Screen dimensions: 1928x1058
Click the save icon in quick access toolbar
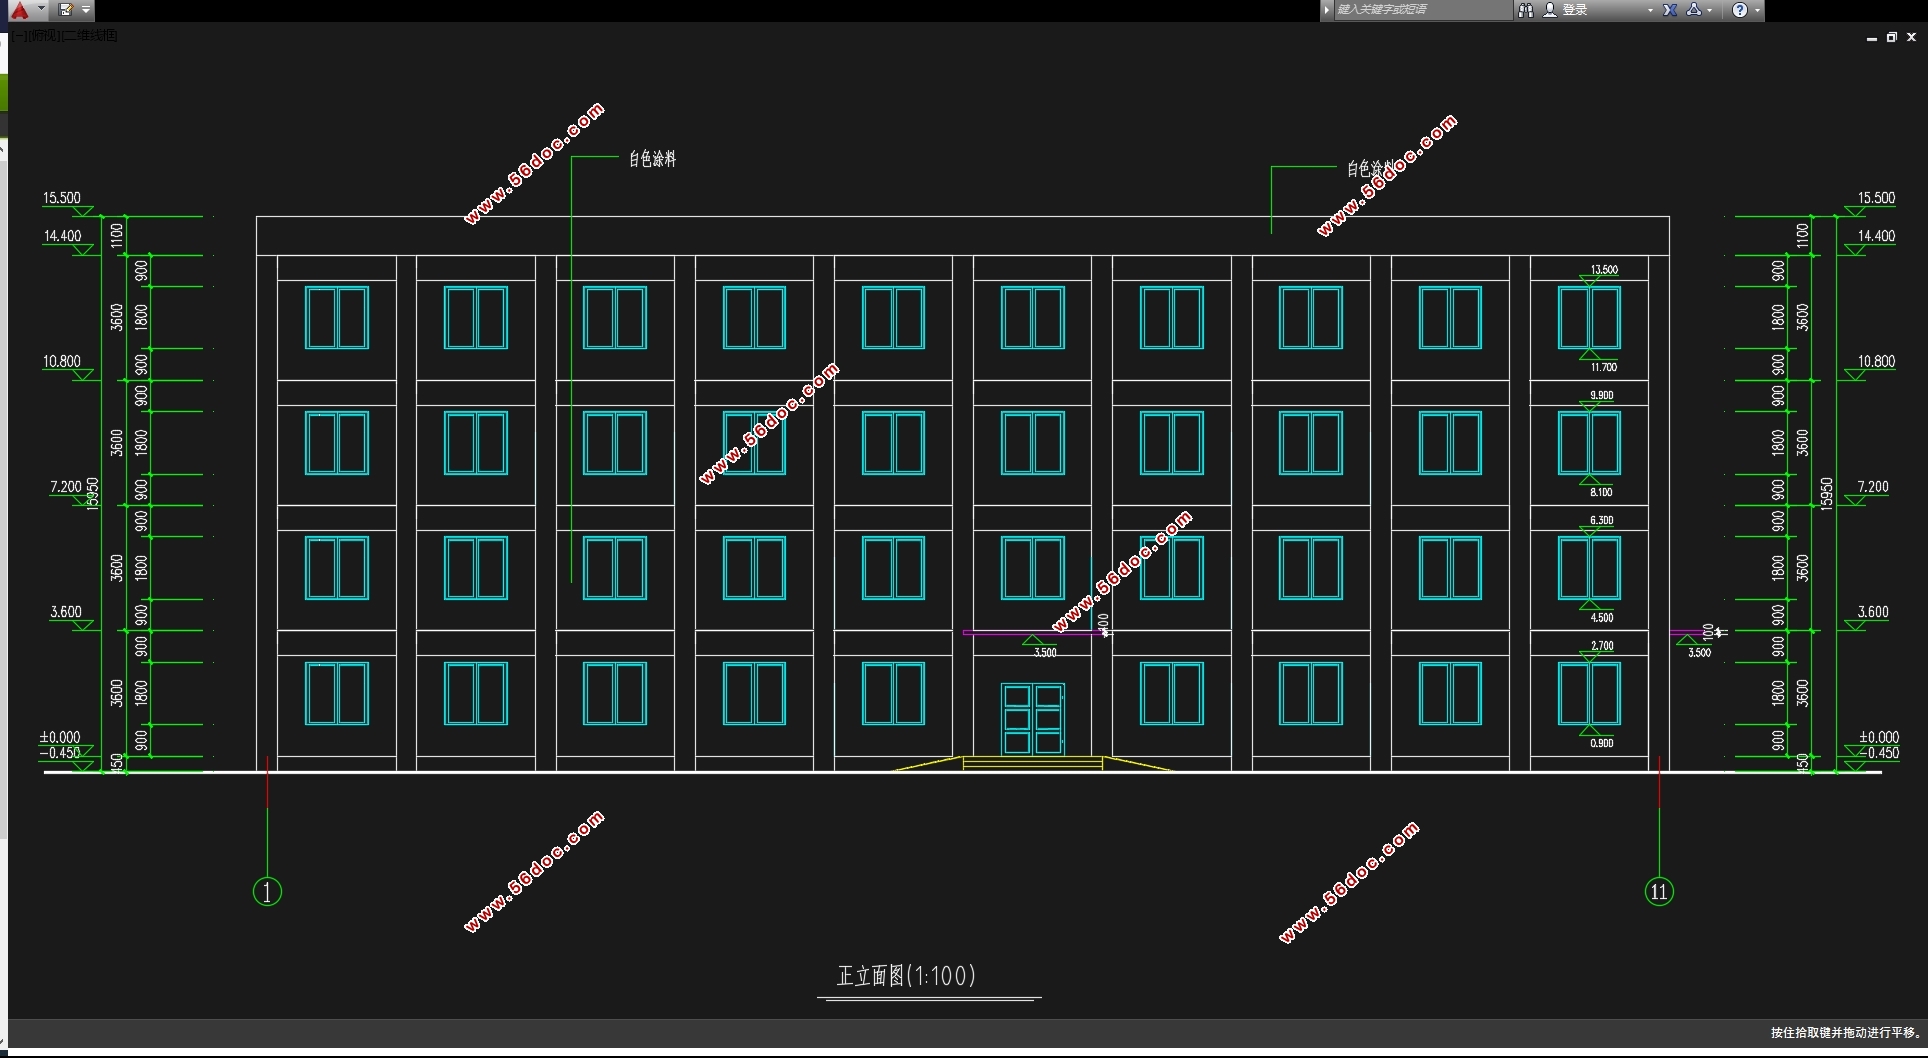pyautogui.click(x=66, y=10)
